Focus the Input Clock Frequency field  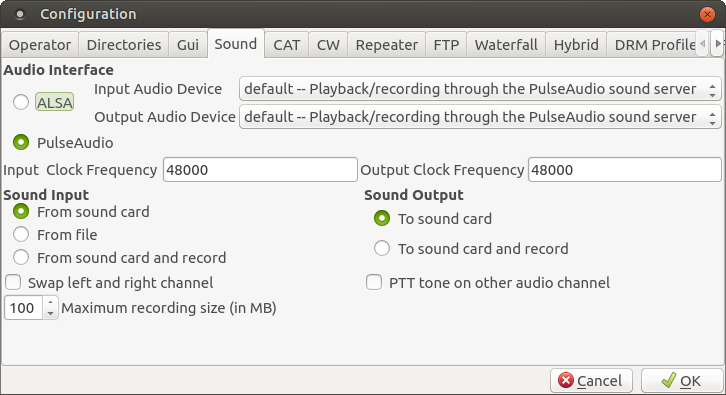pos(260,170)
